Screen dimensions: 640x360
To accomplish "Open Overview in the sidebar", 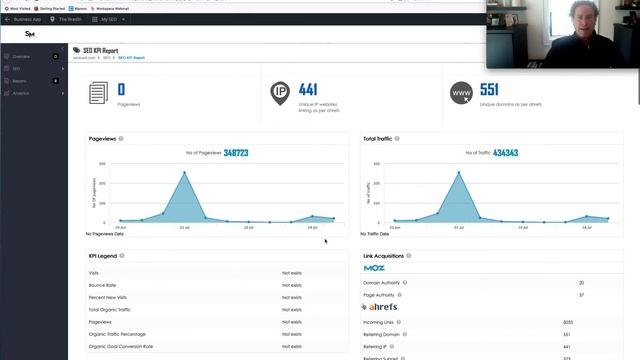I will pyautogui.click(x=21, y=56).
